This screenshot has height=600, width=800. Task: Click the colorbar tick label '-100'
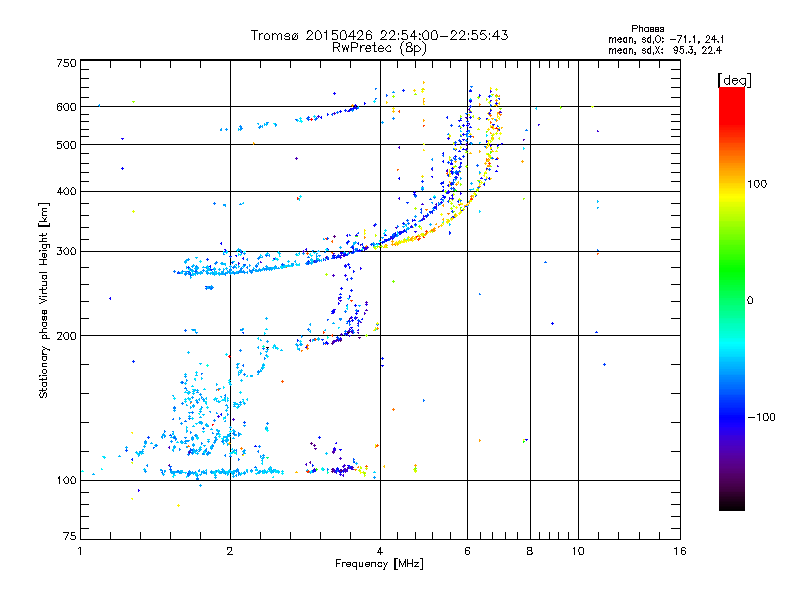[761, 417]
